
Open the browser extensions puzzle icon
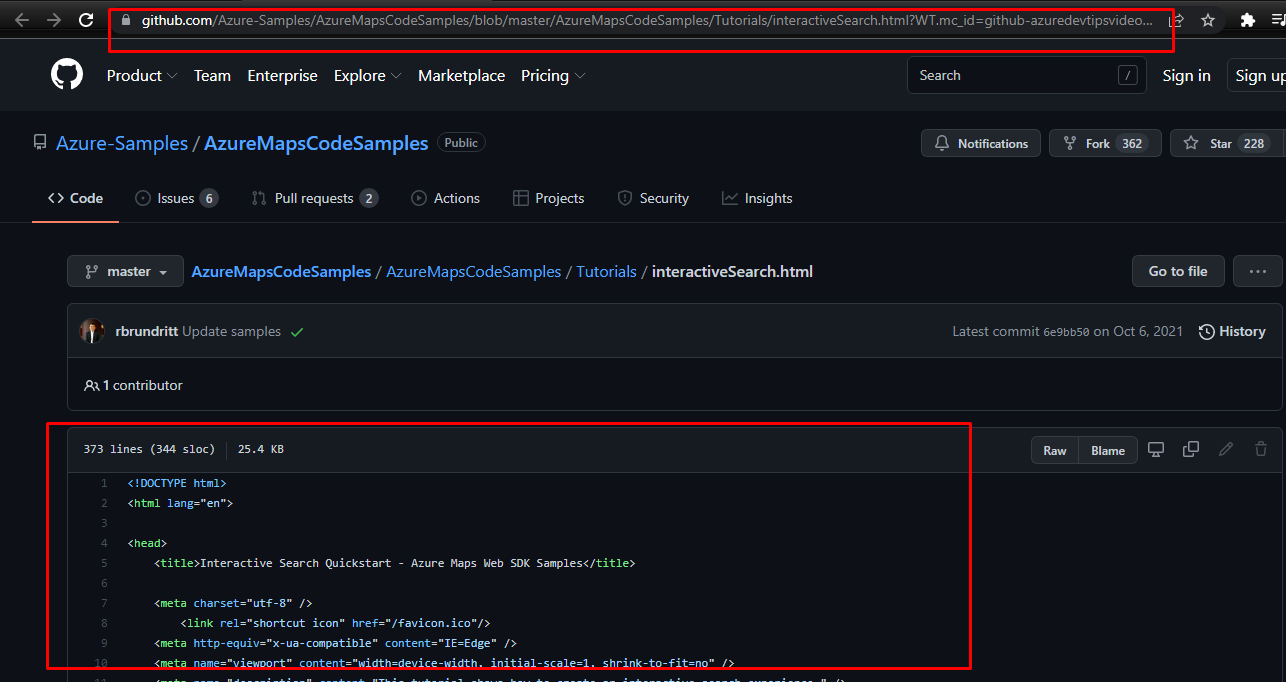(x=1247, y=20)
